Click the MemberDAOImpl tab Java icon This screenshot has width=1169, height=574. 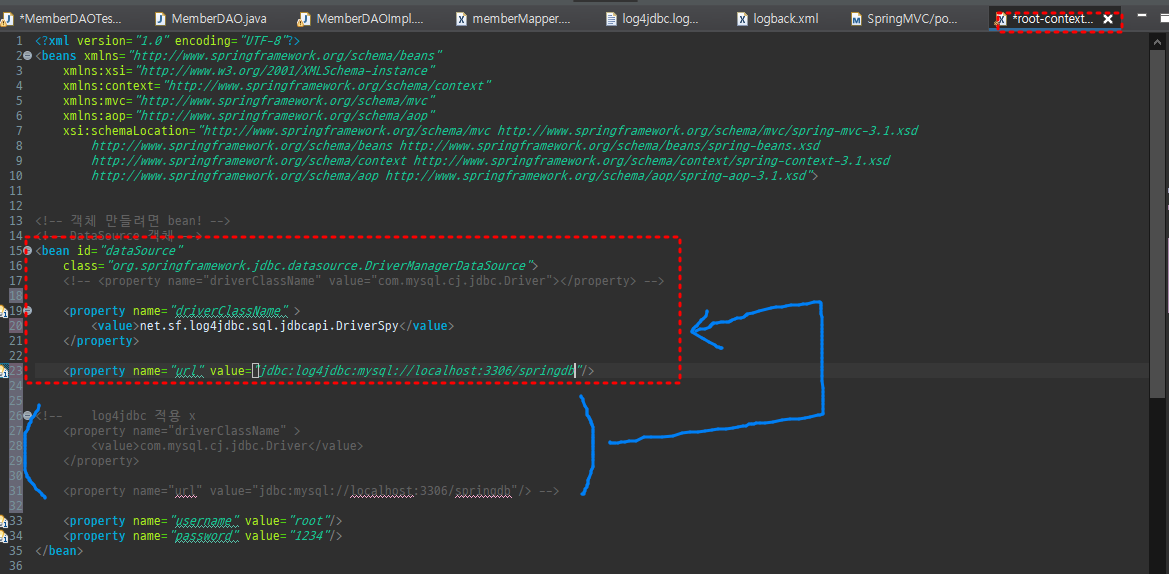click(x=303, y=19)
